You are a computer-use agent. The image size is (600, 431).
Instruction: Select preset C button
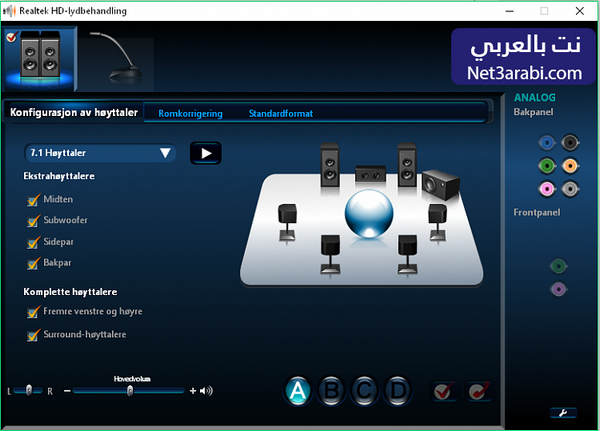point(364,391)
